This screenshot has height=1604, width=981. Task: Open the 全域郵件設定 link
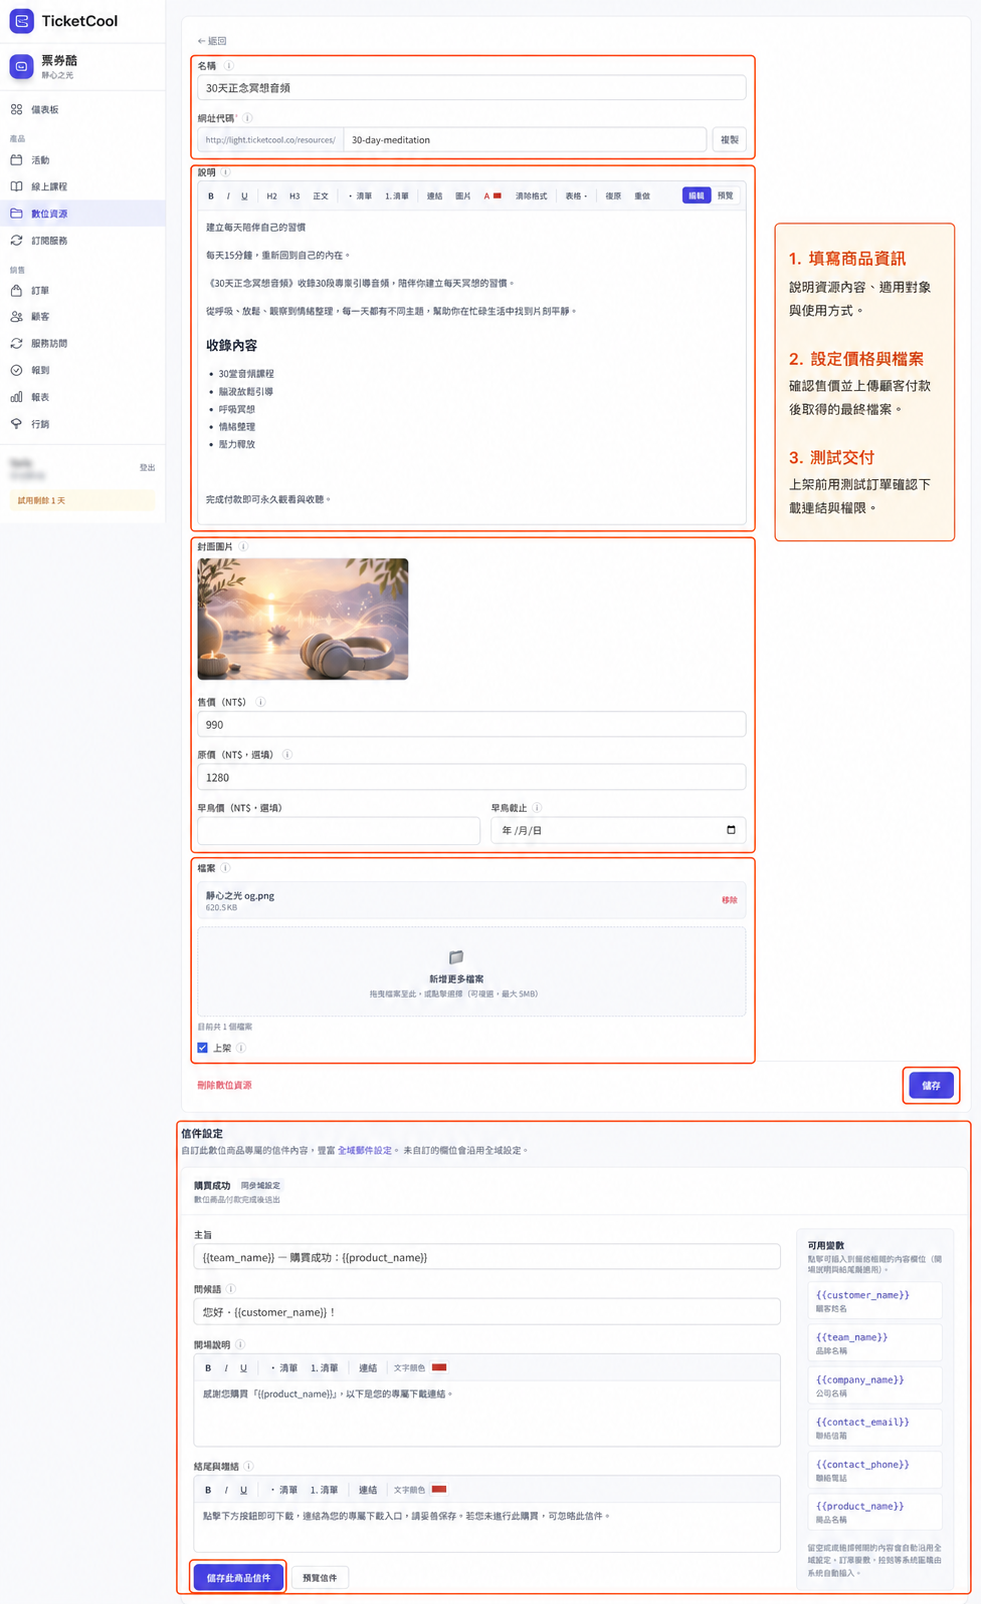[365, 1151]
